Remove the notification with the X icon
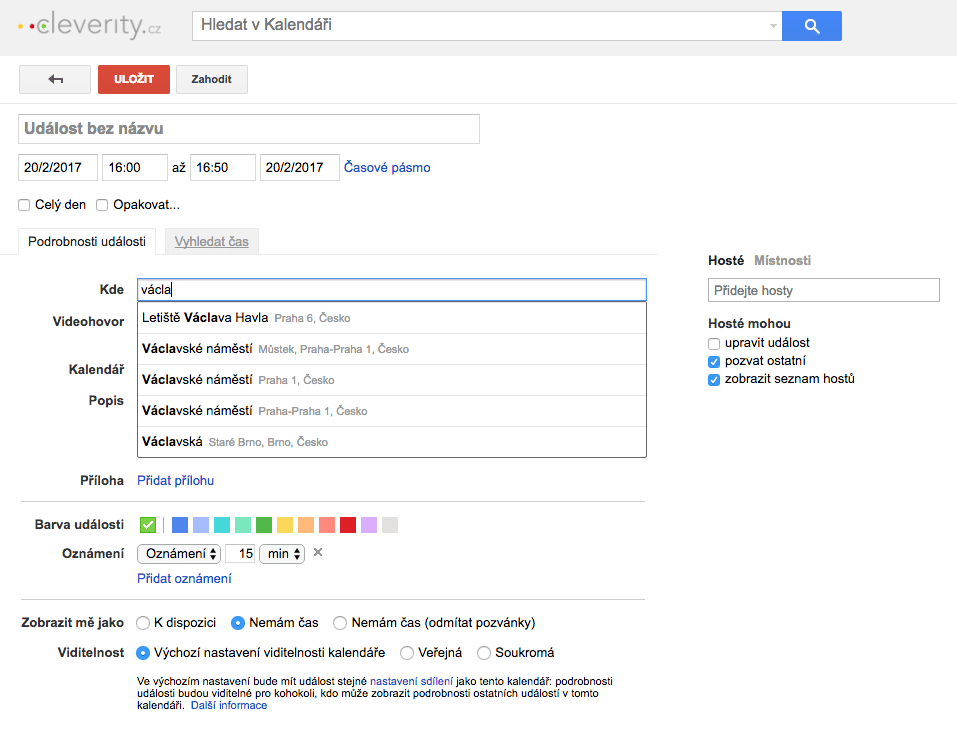Screen dimensions: 957x748 tap(318, 553)
